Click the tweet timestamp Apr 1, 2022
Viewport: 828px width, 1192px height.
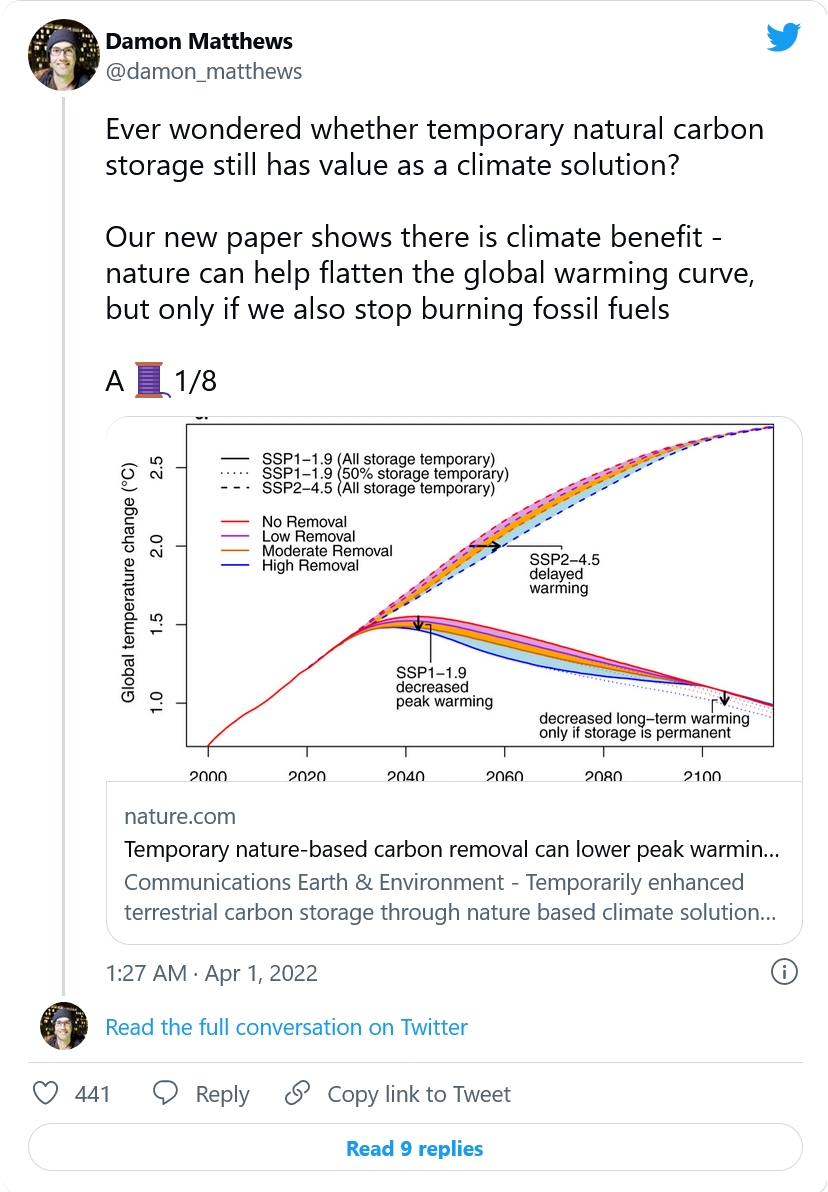(211, 973)
